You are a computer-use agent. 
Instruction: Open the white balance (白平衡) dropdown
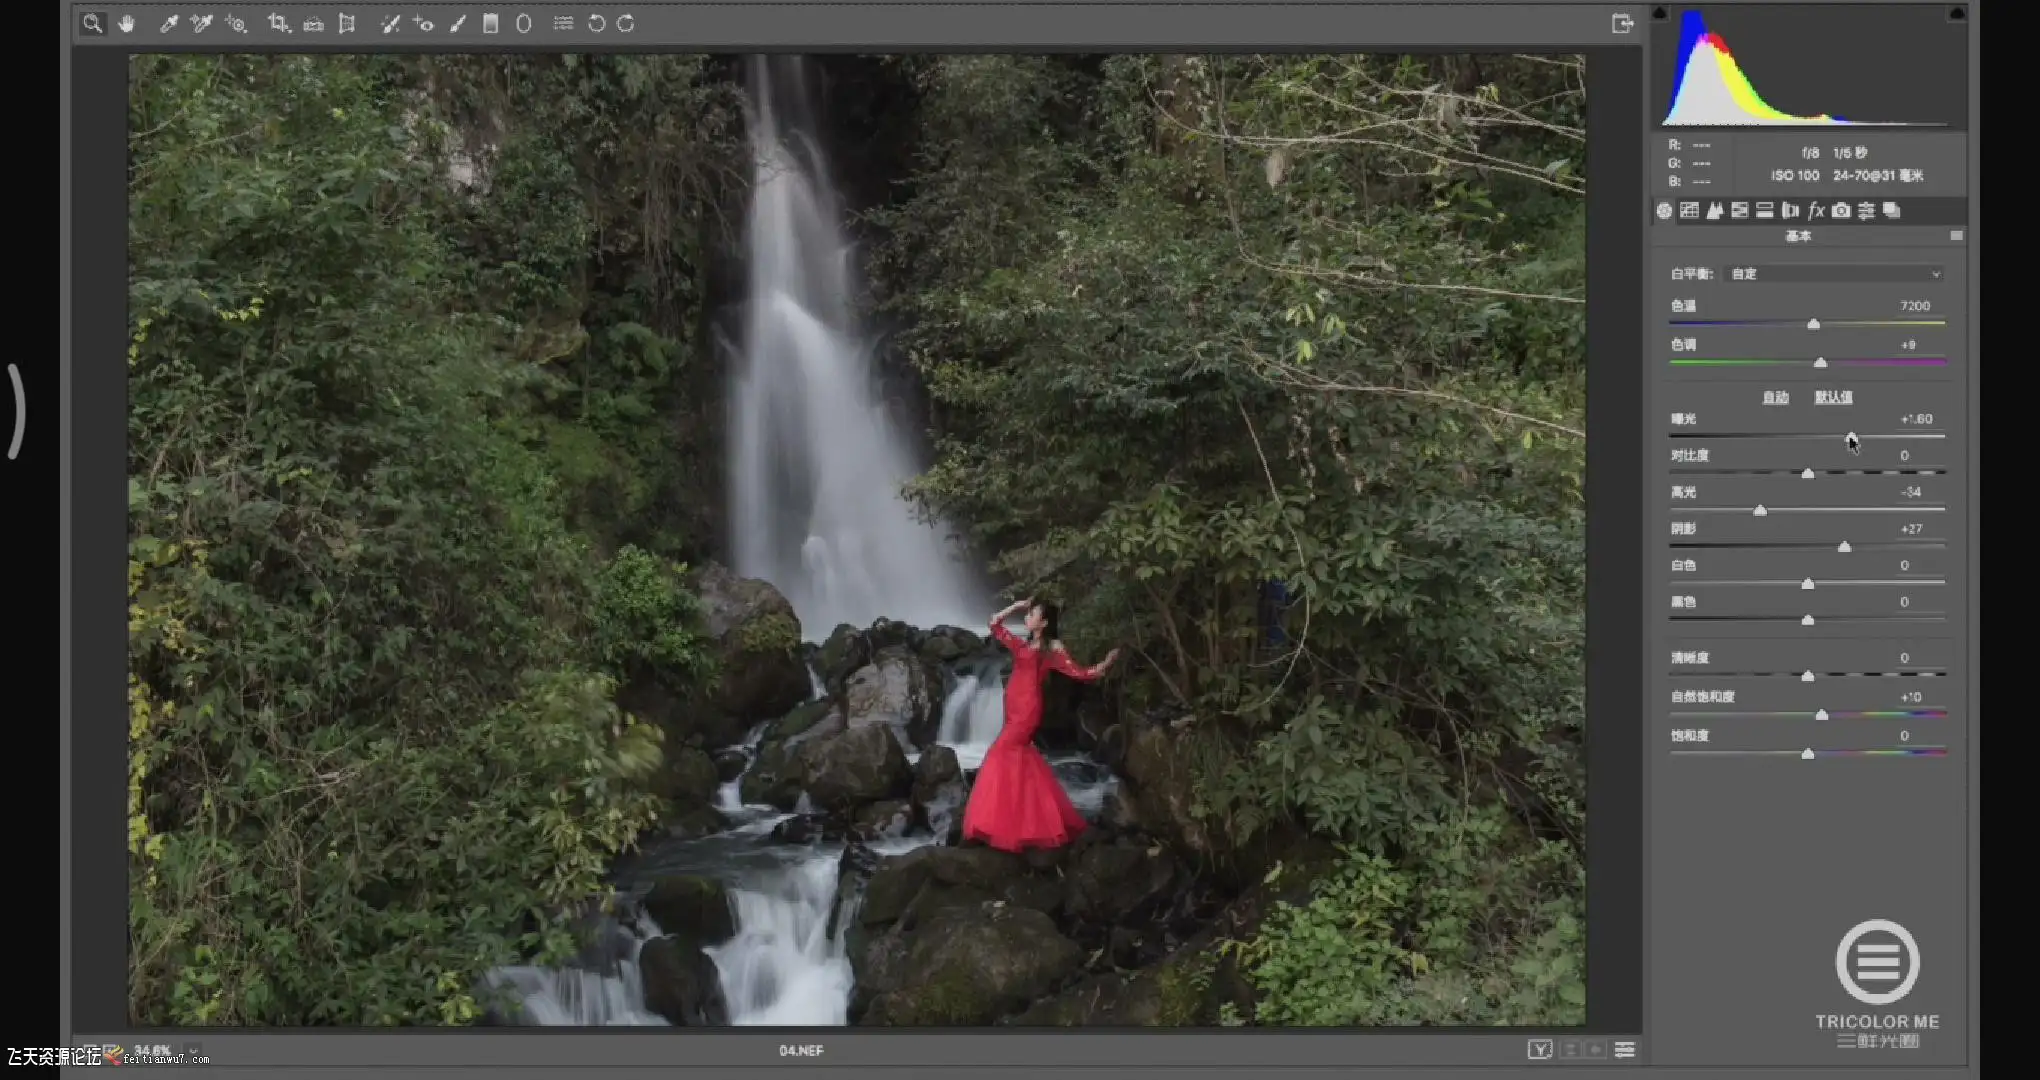click(x=1836, y=274)
